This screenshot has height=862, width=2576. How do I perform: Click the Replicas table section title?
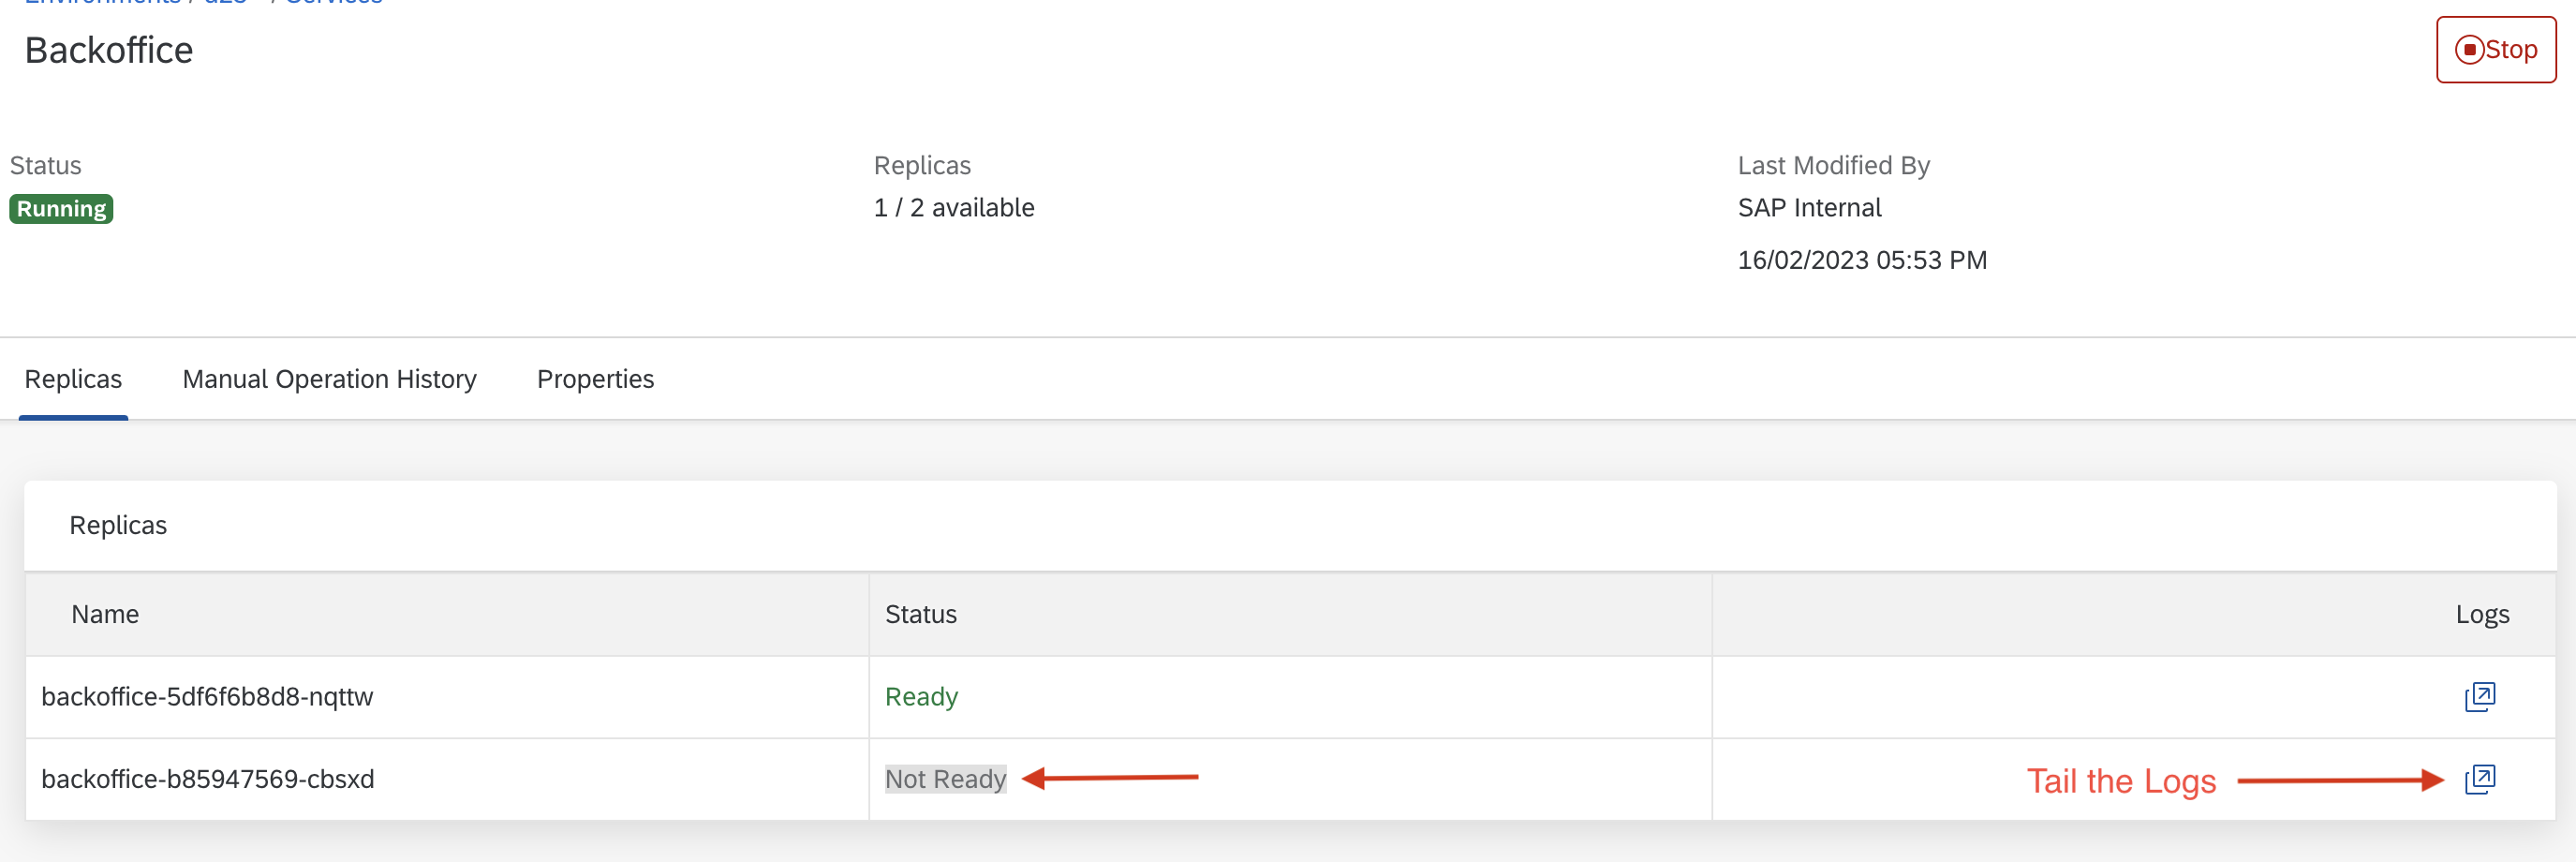118,526
